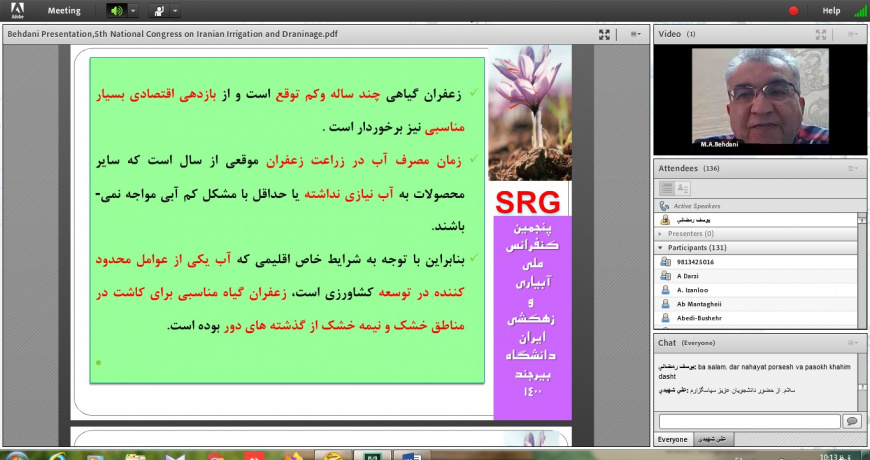
Task: Switch to the attendee list view
Action: click(667, 188)
